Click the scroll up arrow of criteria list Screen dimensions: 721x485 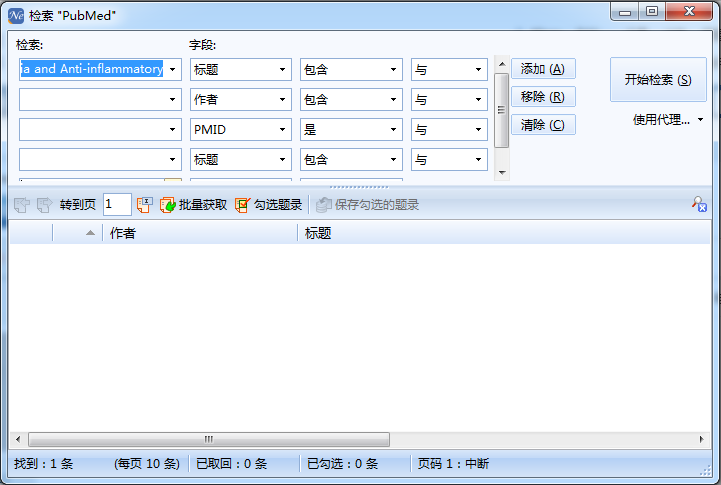pos(502,64)
